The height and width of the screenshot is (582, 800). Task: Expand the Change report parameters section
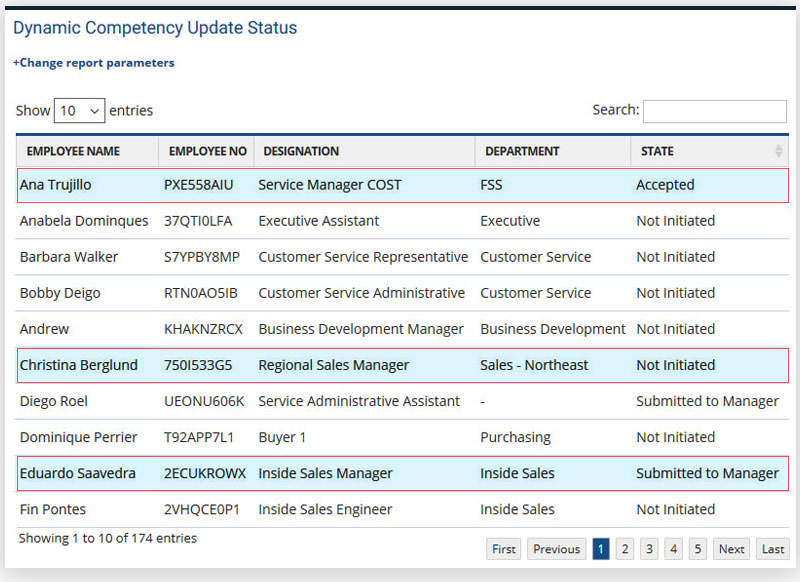[x=93, y=63]
